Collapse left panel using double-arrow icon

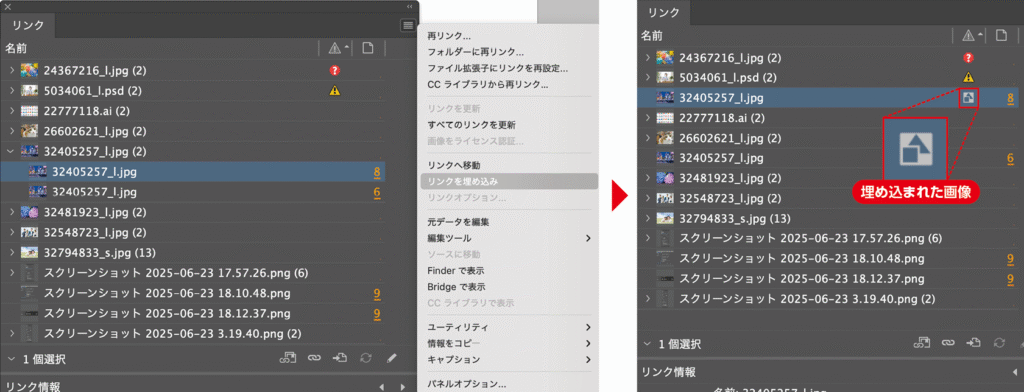pyautogui.click(x=409, y=6)
